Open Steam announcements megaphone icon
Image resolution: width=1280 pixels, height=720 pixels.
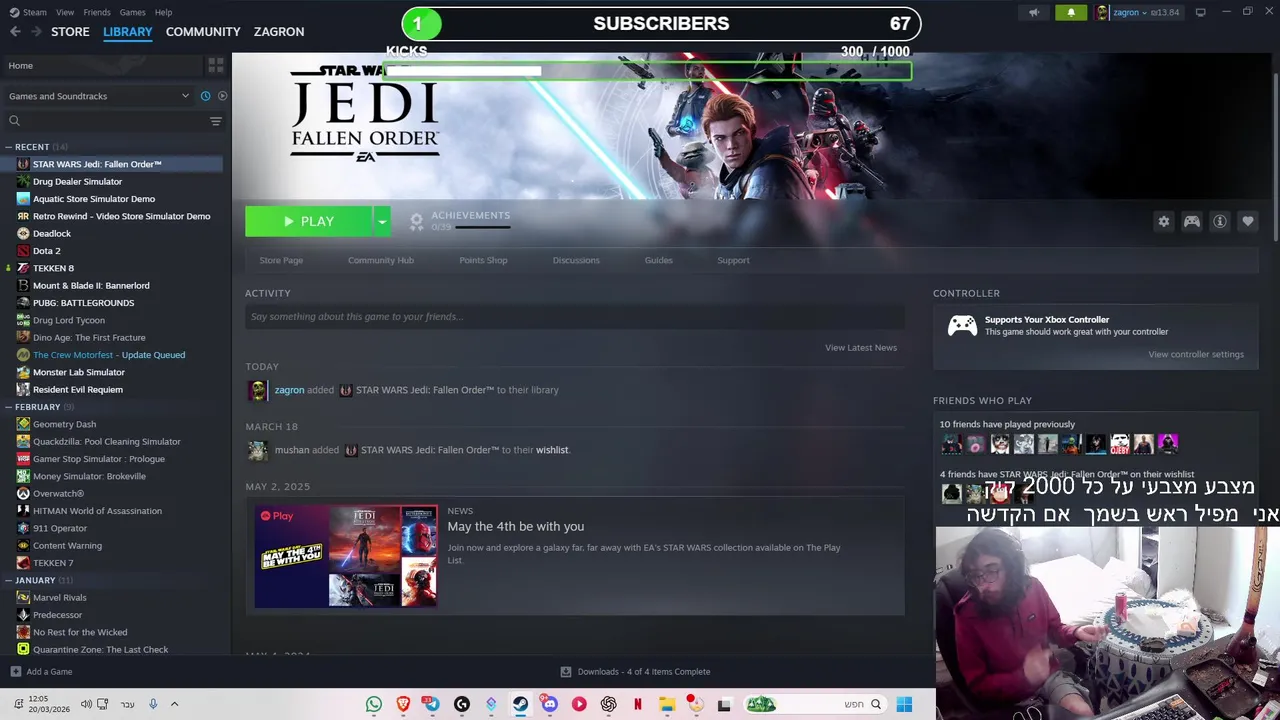pos(1035,13)
